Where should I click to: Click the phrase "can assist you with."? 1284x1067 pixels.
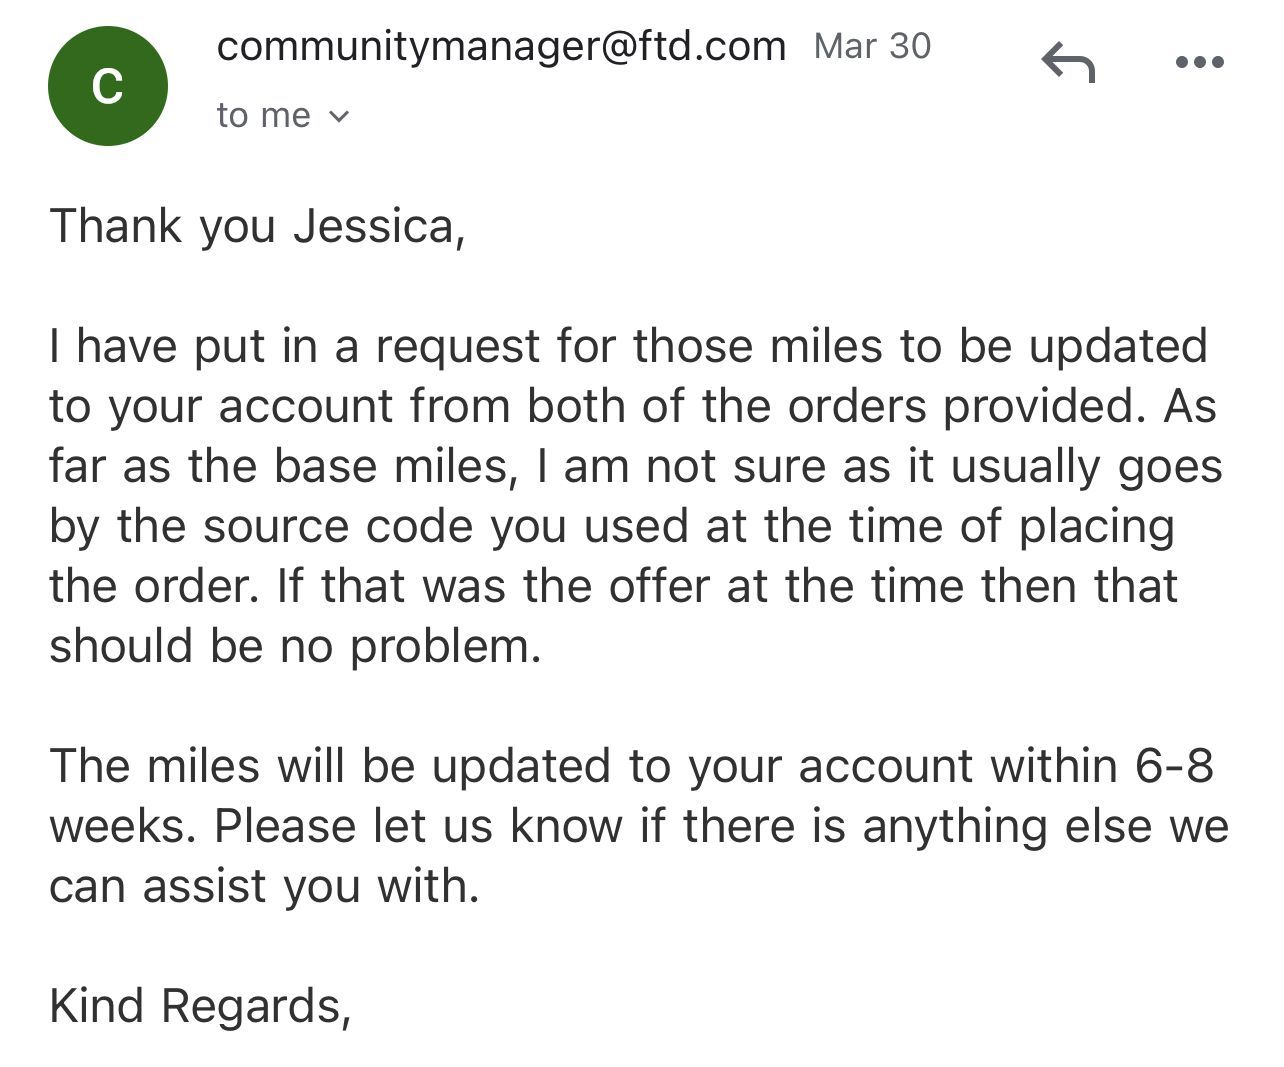coord(265,887)
